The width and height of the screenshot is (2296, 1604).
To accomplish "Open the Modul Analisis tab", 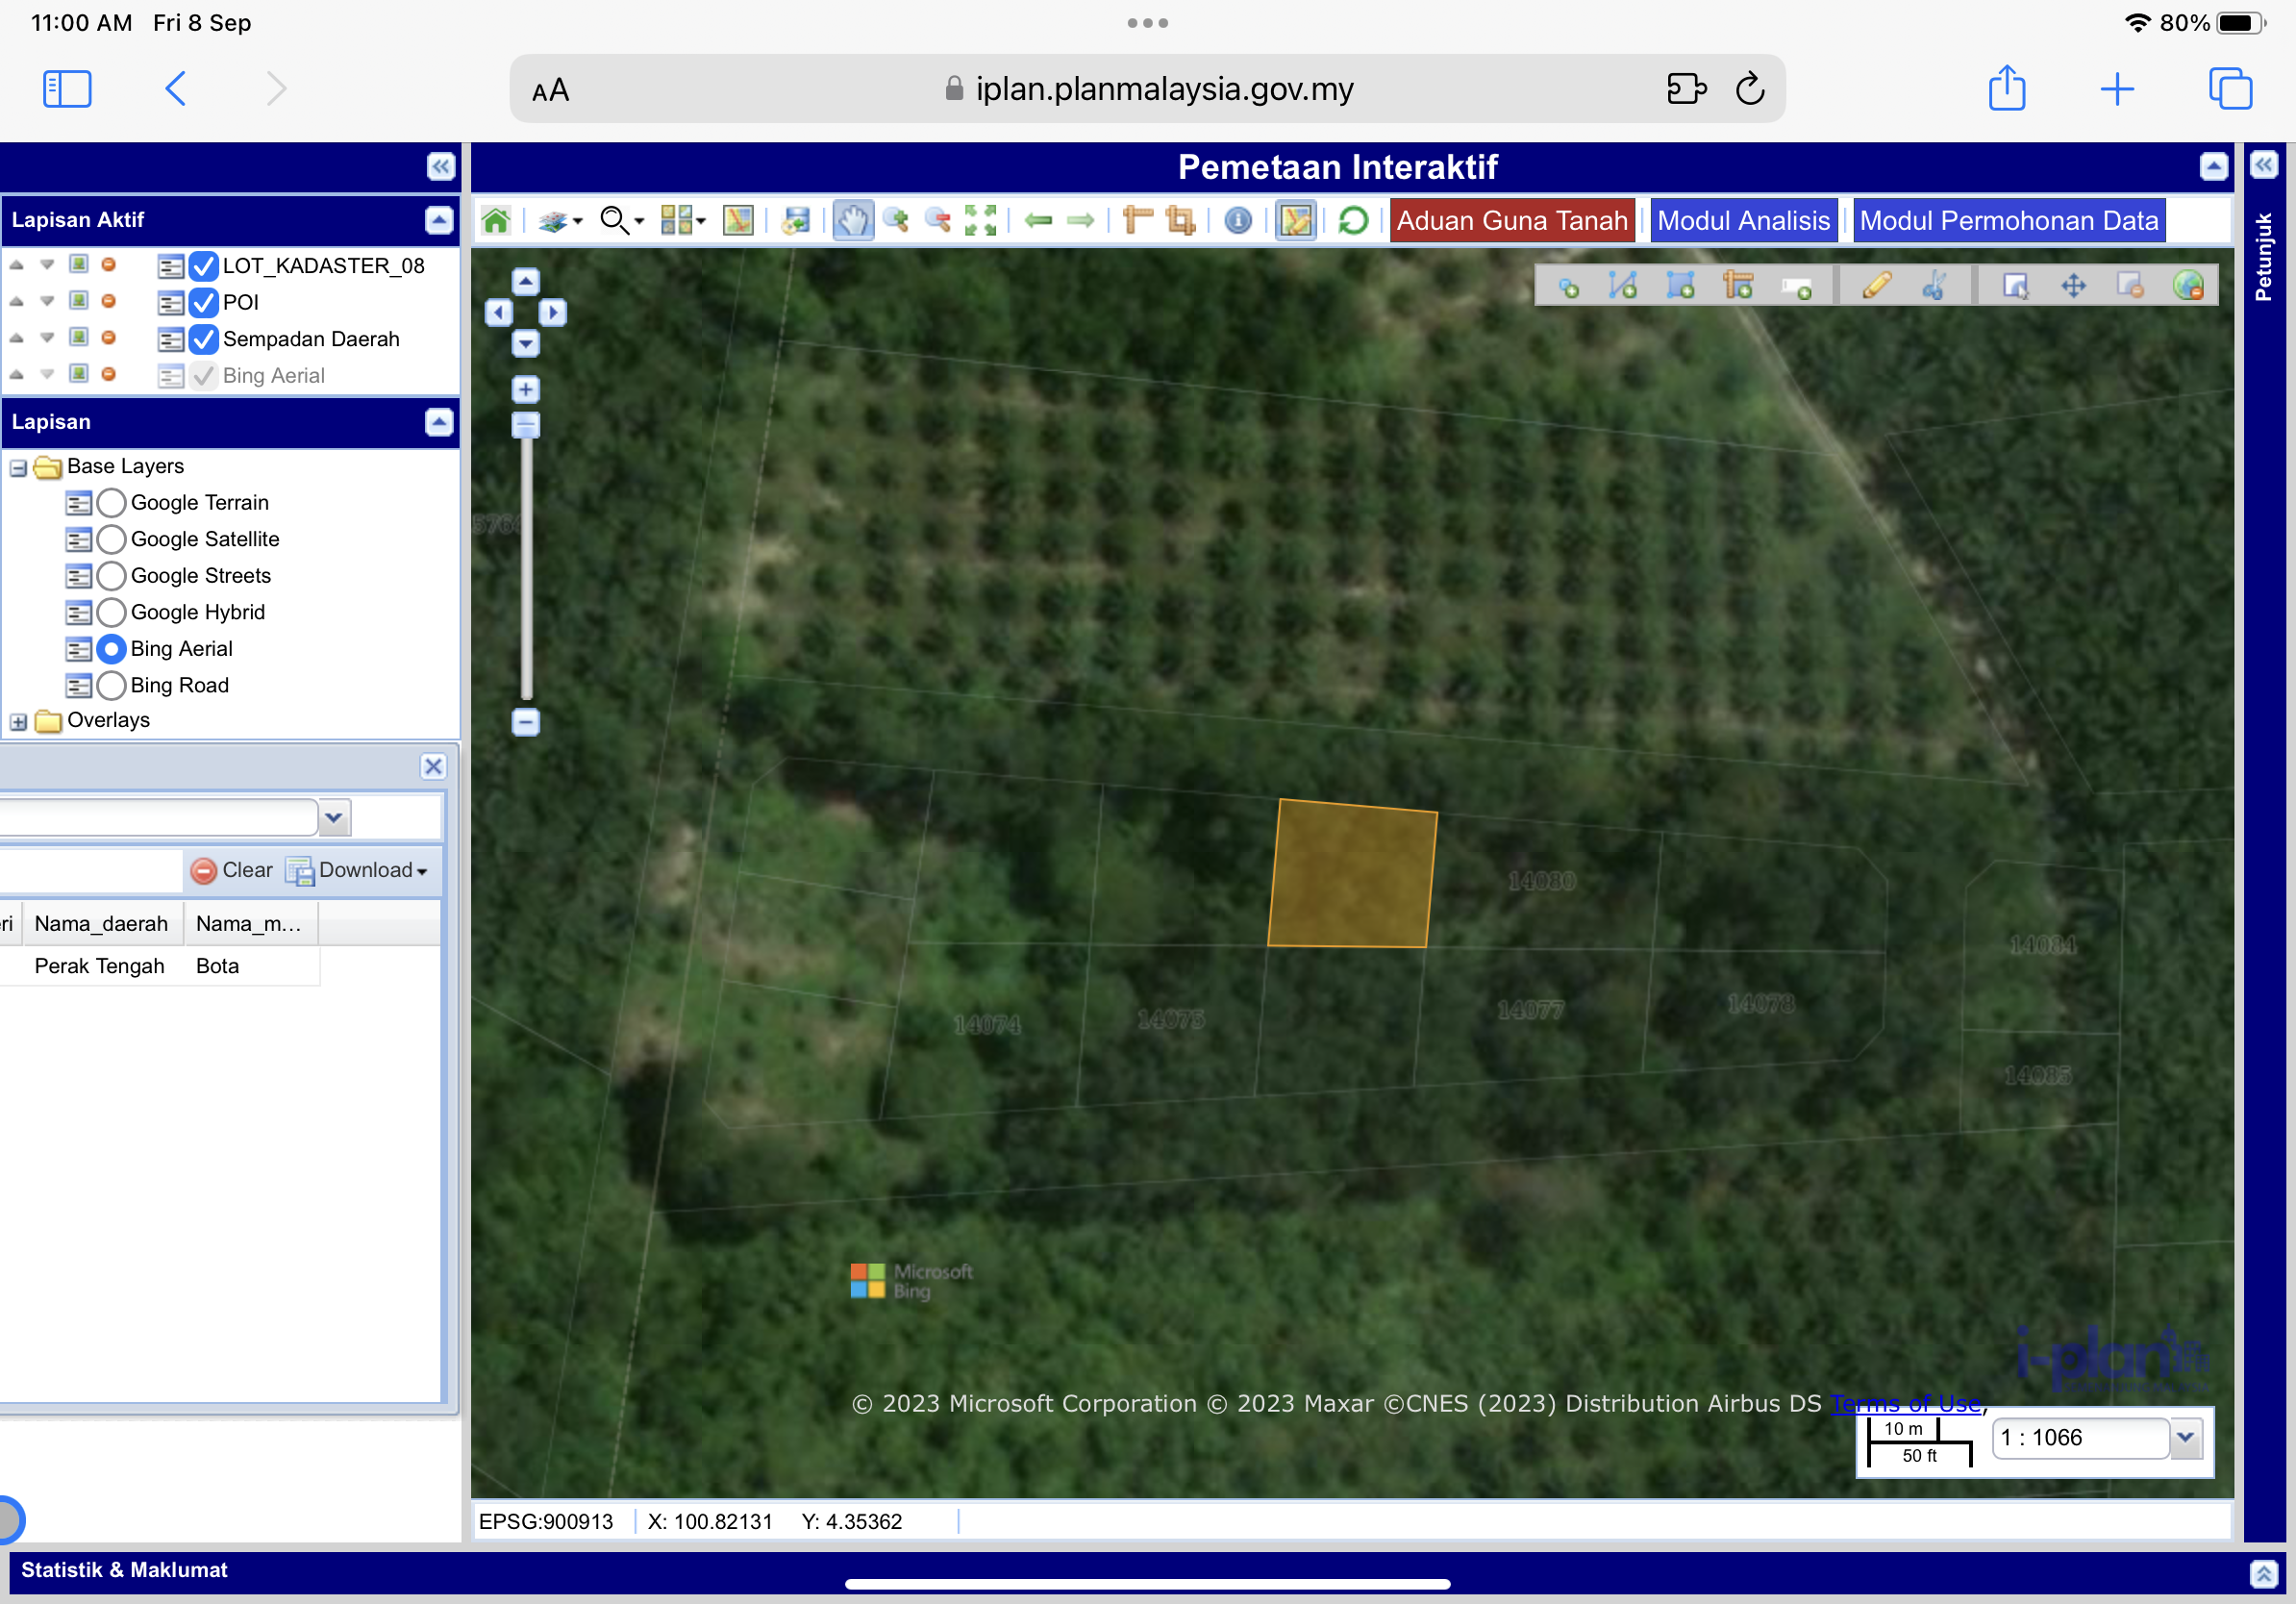I will coord(1743,220).
